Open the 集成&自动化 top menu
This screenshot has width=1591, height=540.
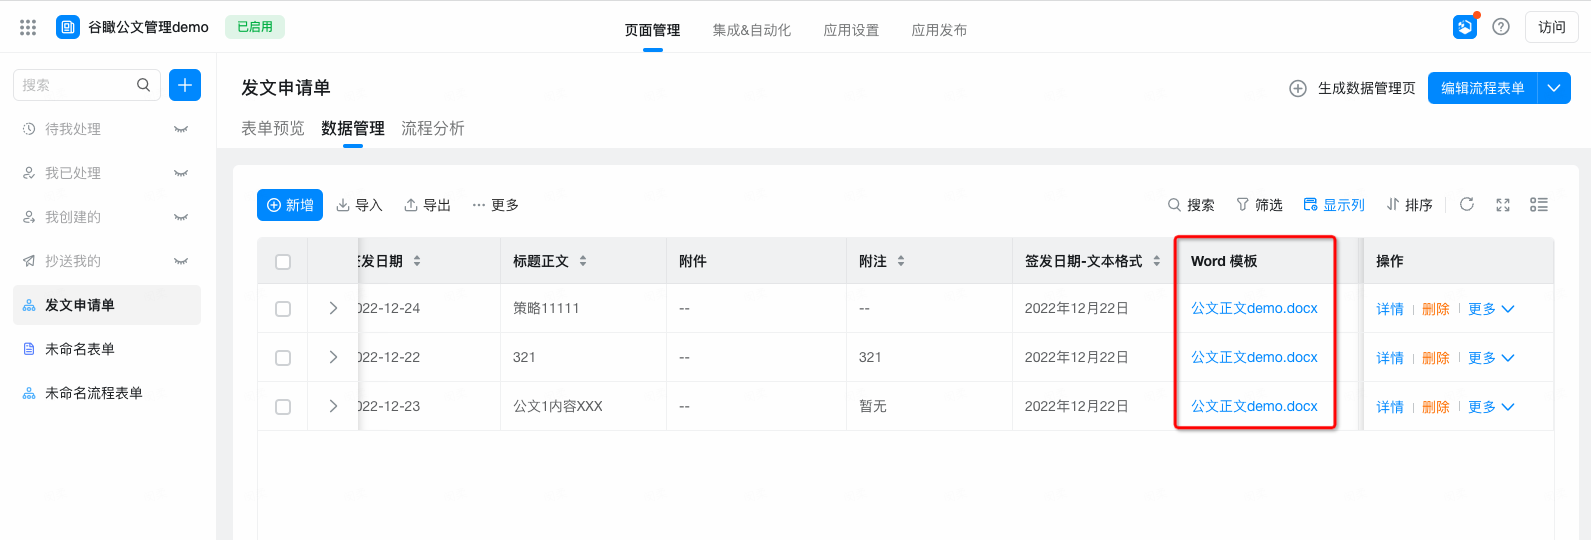point(751,30)
